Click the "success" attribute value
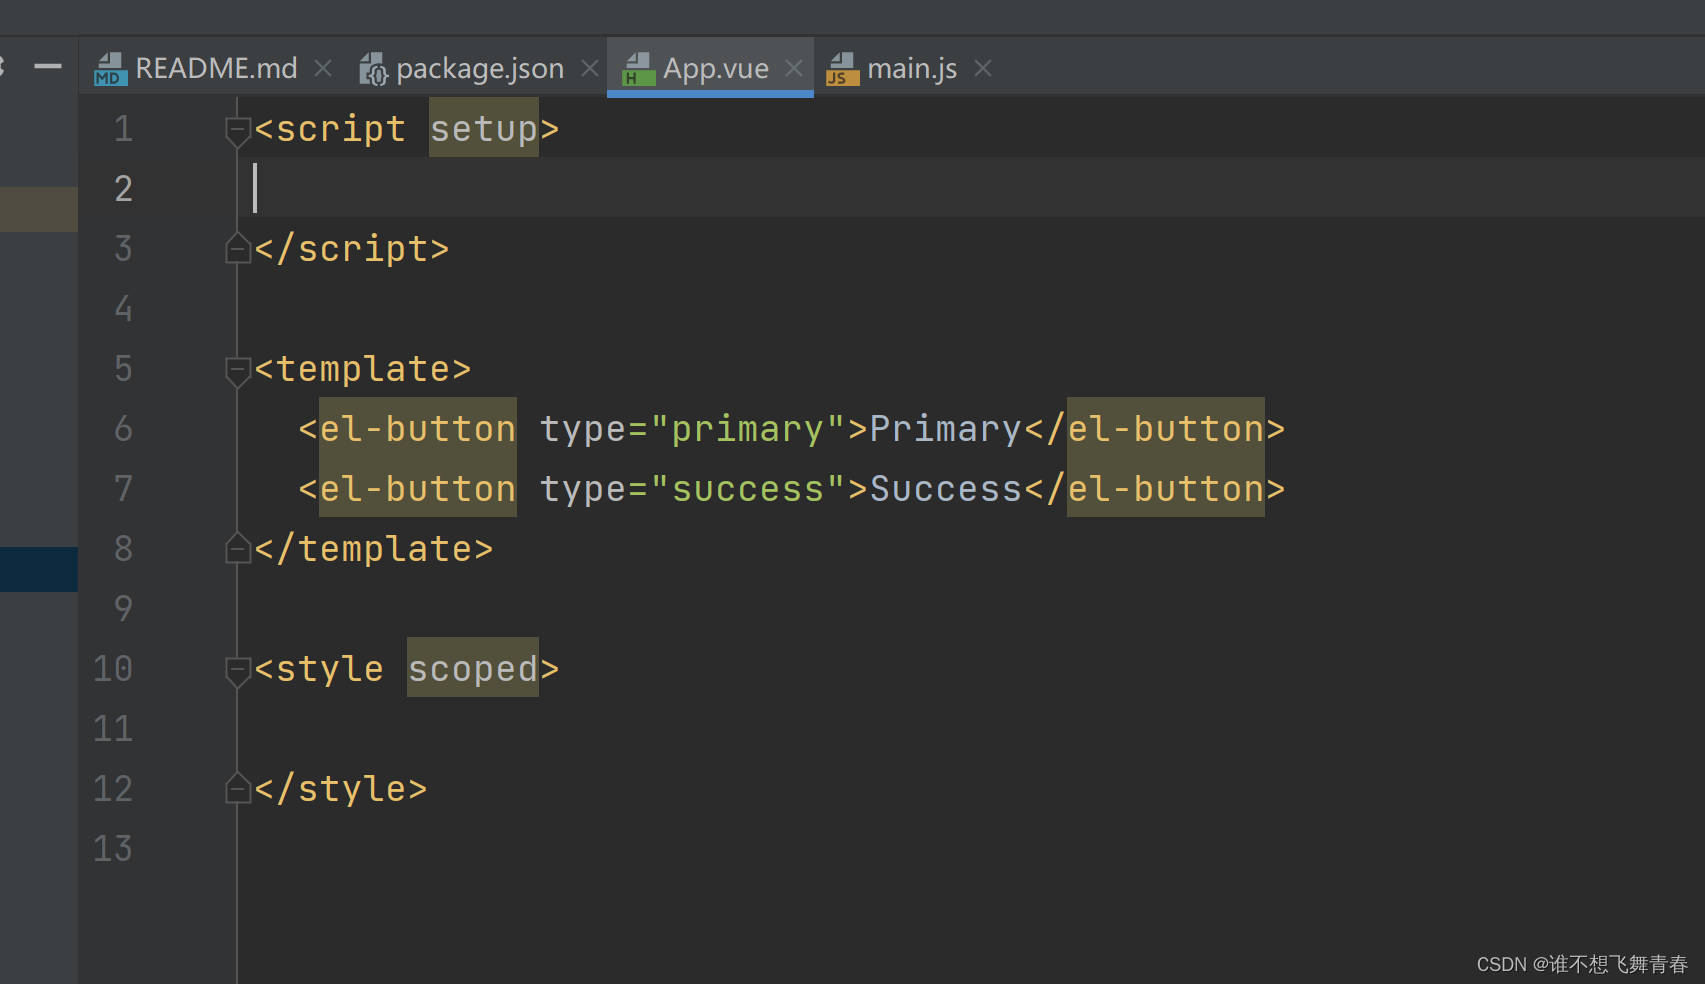 pos(748,488)
